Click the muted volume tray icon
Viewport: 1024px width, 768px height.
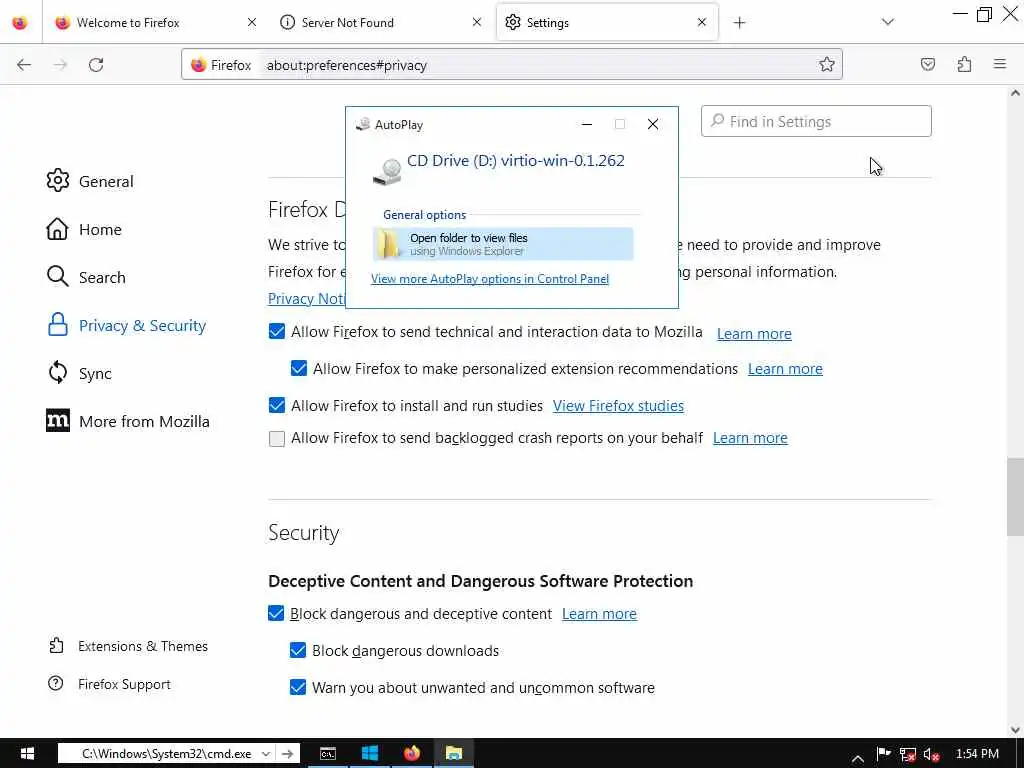[932, 754]
